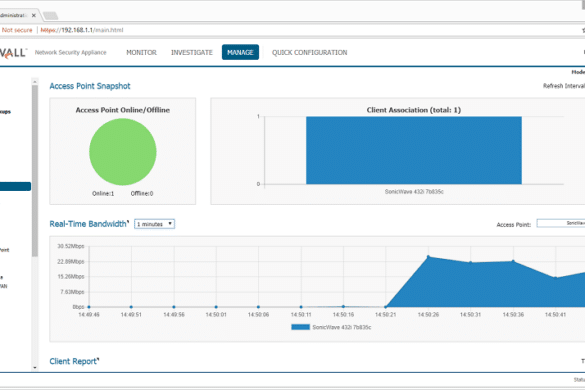Click the sidebar scroll up arrow
Viewport: 585px width, 390px height.
pos(35,81)
